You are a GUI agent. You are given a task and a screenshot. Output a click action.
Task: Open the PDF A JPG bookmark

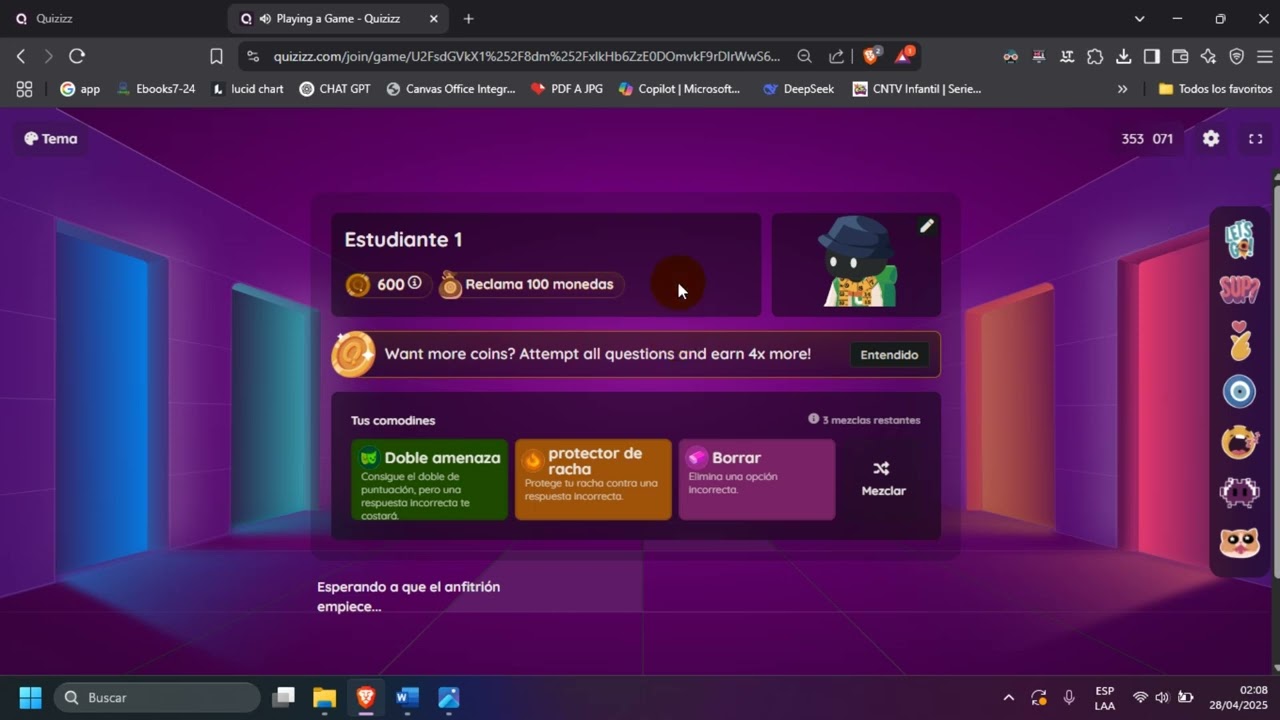567,89
